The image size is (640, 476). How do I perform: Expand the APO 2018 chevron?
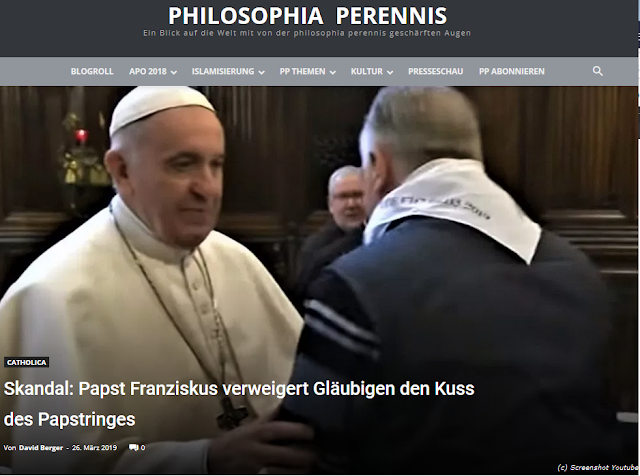coord(173,72)
